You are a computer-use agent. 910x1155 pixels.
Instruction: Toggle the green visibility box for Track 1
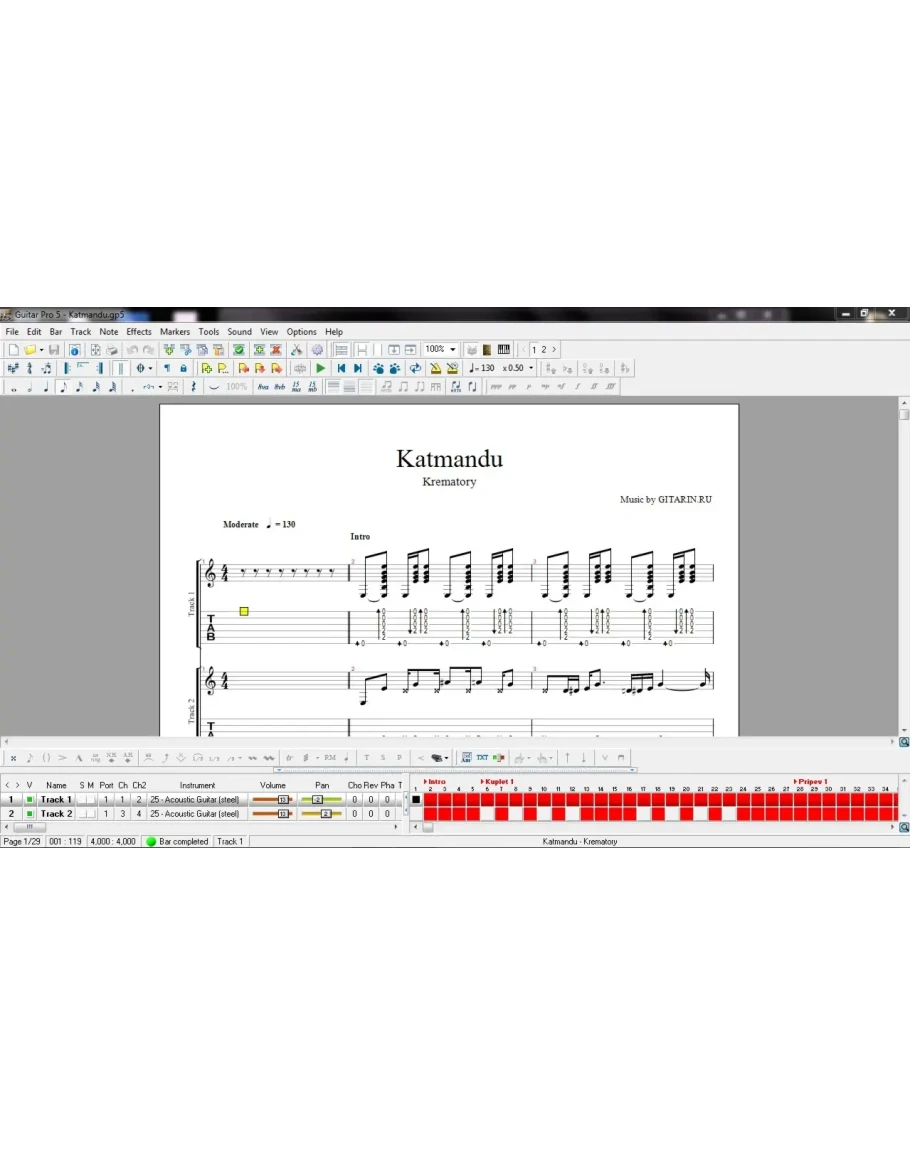(x=30, y=800)
